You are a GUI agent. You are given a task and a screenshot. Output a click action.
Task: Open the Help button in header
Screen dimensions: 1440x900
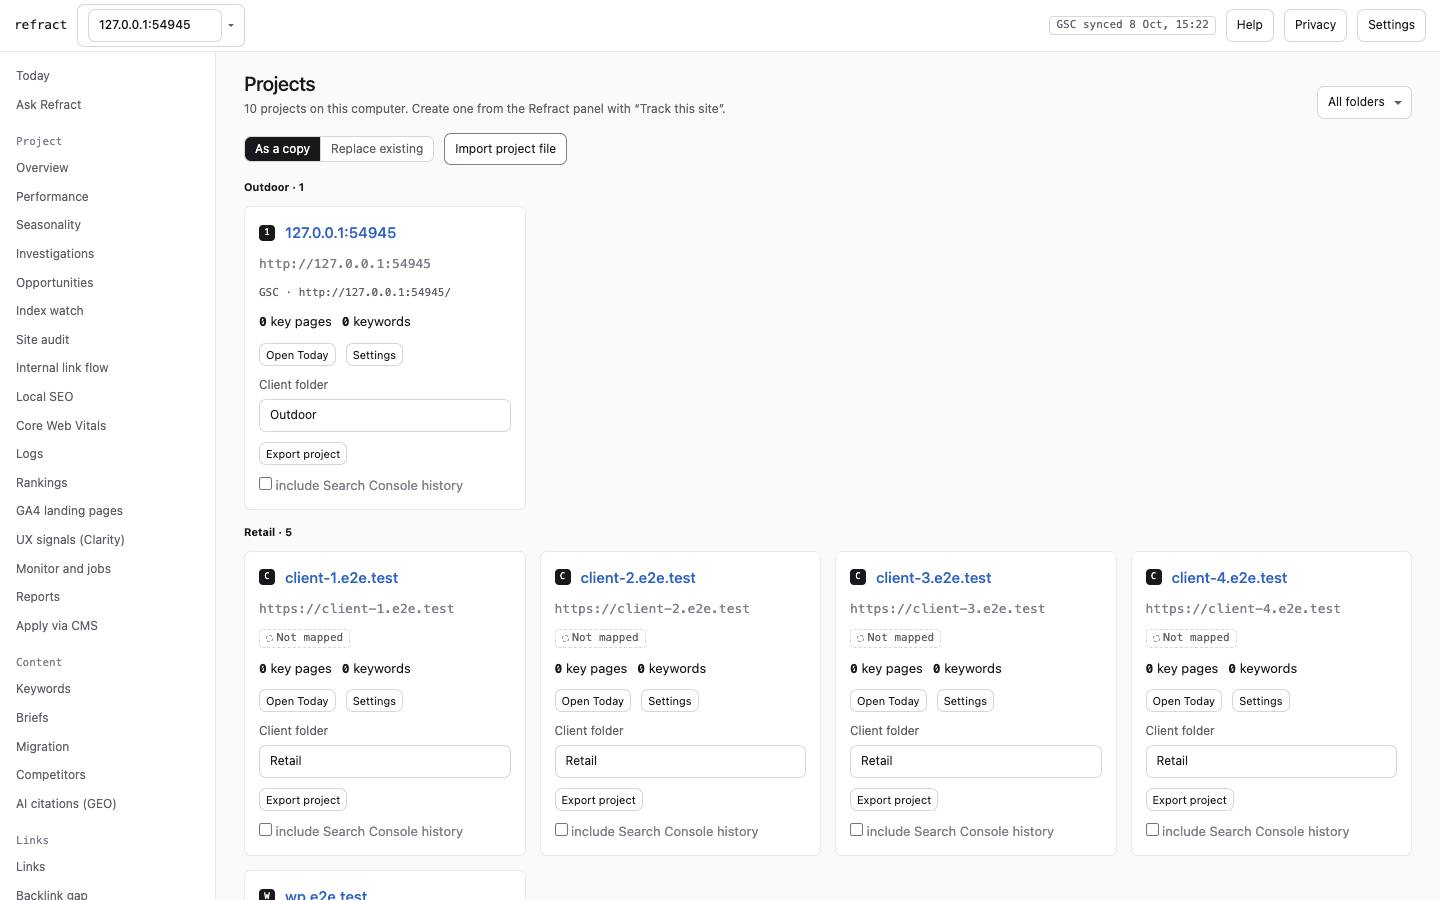(x=1249, y=25)
